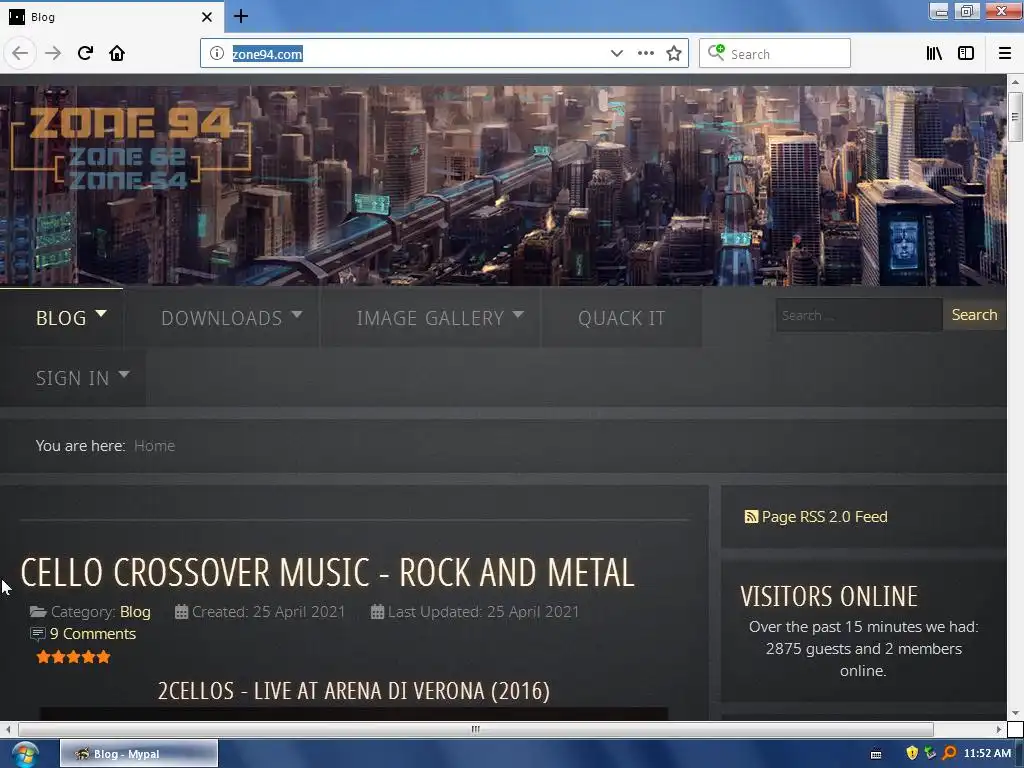Click the horizontal scrollbar right arrow
Viewport: 1024px width, 768px height.
[x=999, y=729]
